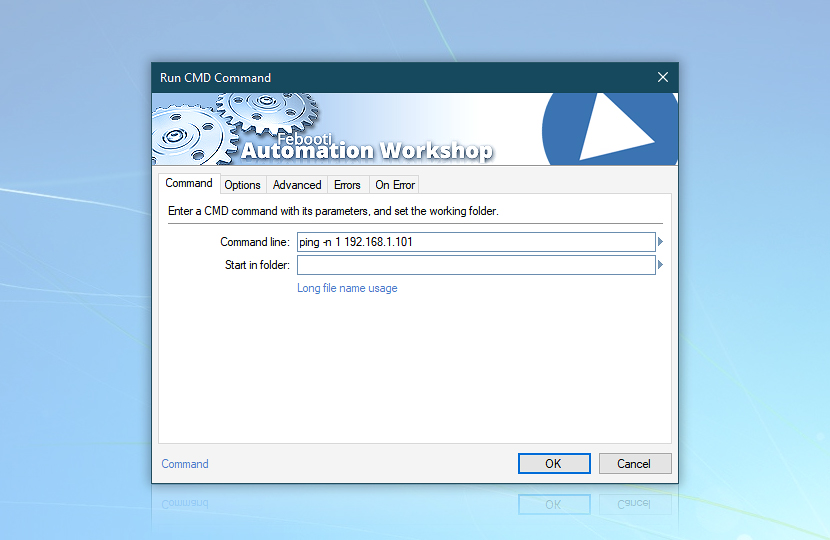Image resolution: width=830 pixels, height=540 pixels.
Task: Open the Long file name usage link
Action: coord(347,288)
